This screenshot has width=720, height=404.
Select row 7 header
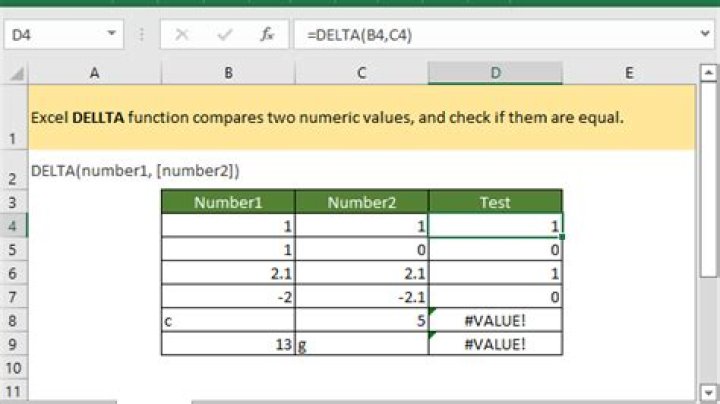[x=14, y=297]
